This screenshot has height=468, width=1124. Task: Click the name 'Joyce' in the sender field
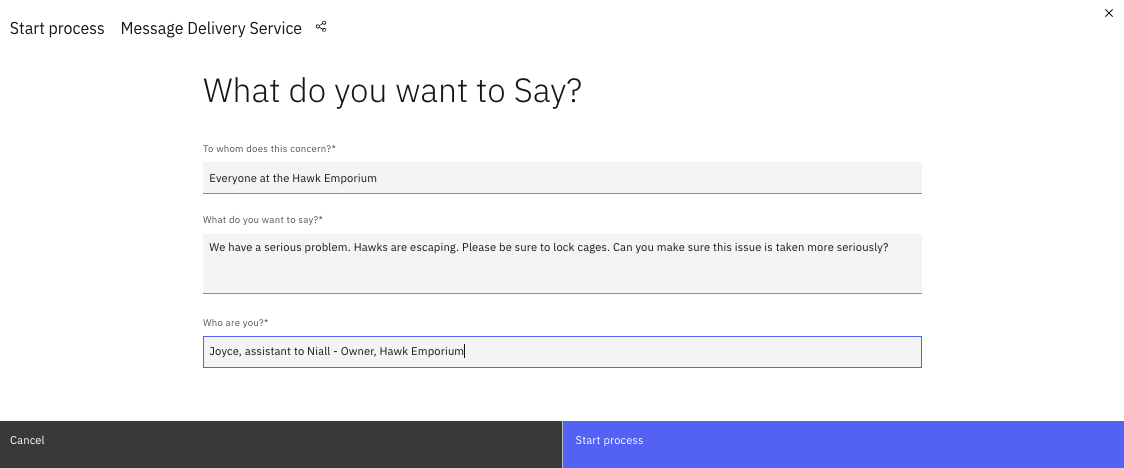(x=223, y=352)
